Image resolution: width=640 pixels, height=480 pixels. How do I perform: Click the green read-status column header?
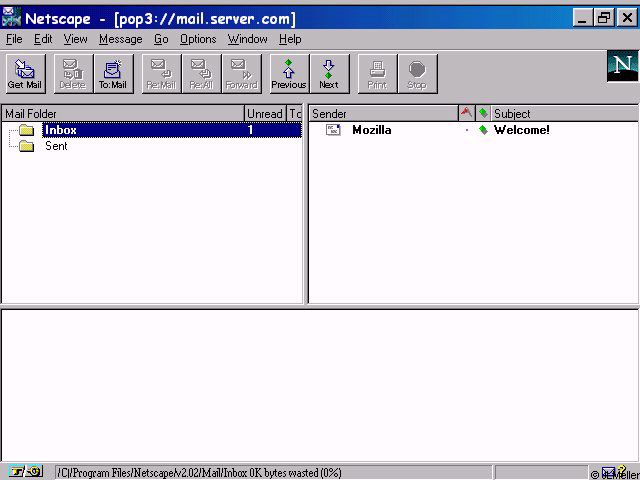pos(483,113)
